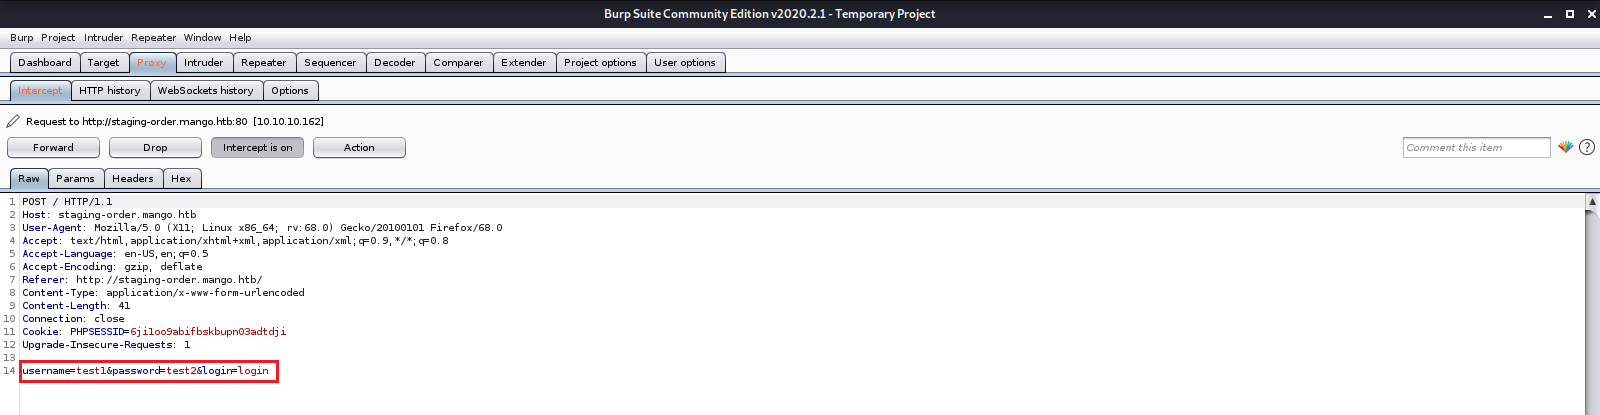Click the Accept-Encoding header line

[112, 266]
